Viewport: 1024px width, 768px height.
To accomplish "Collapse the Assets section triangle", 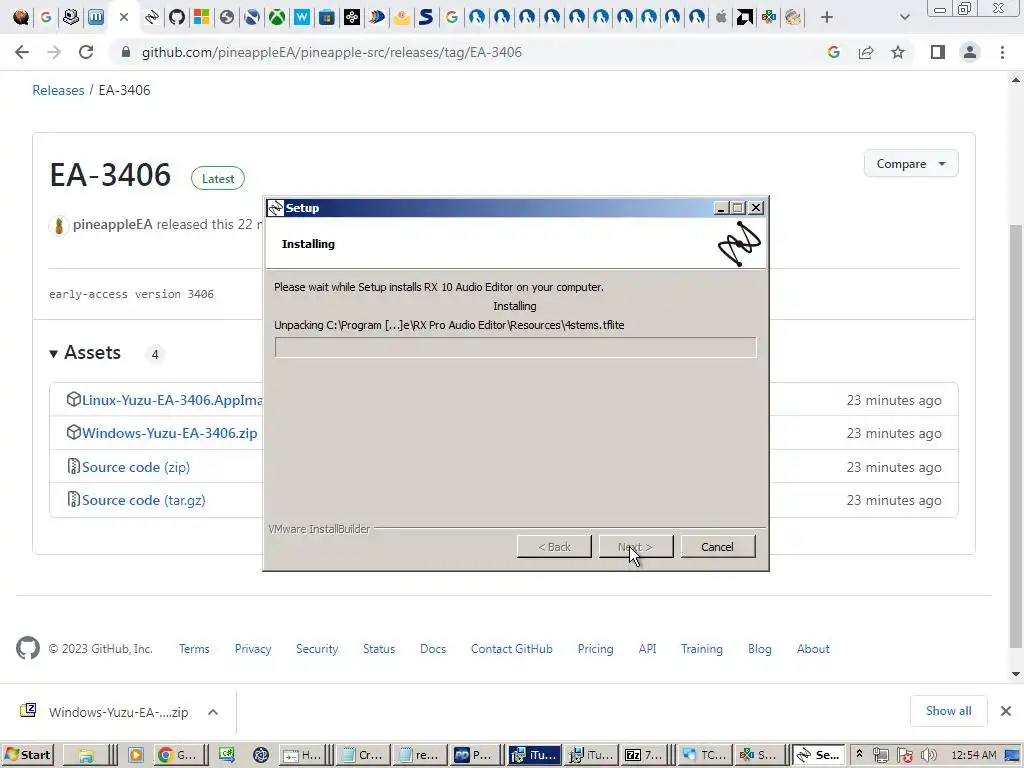I will [x=54, y=354].
